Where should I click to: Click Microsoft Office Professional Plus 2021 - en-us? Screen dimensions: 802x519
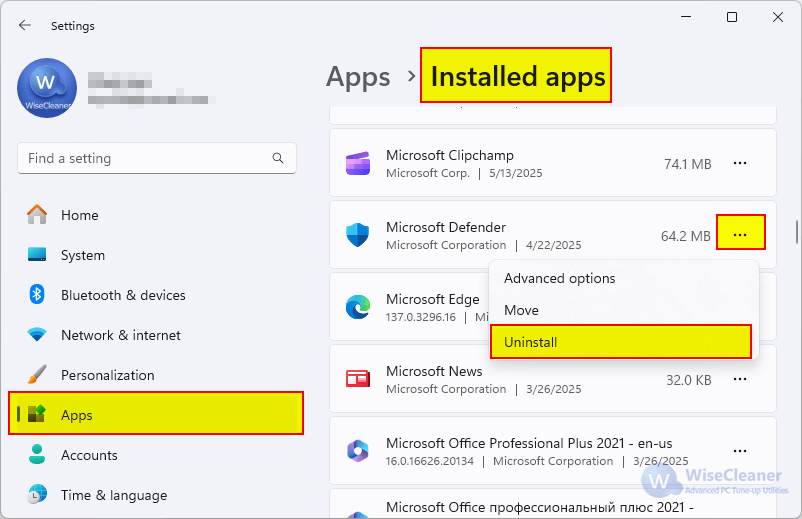529,443
